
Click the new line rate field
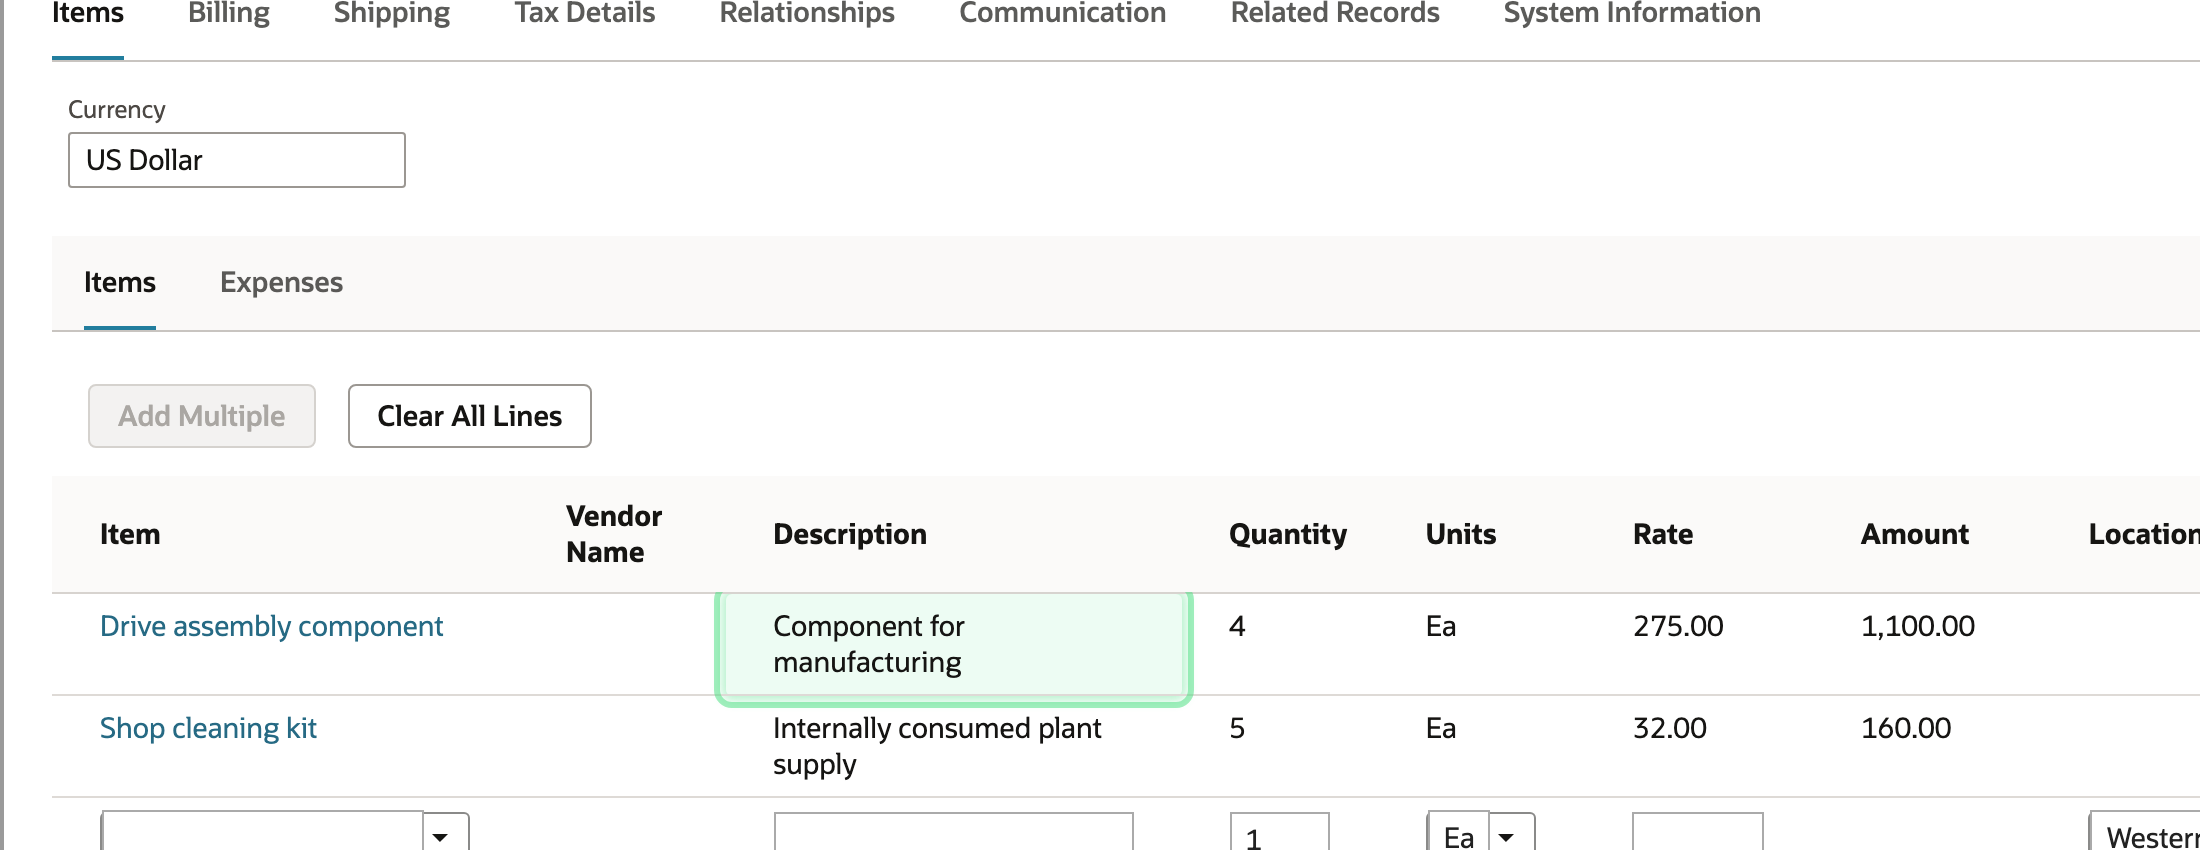1698,833
